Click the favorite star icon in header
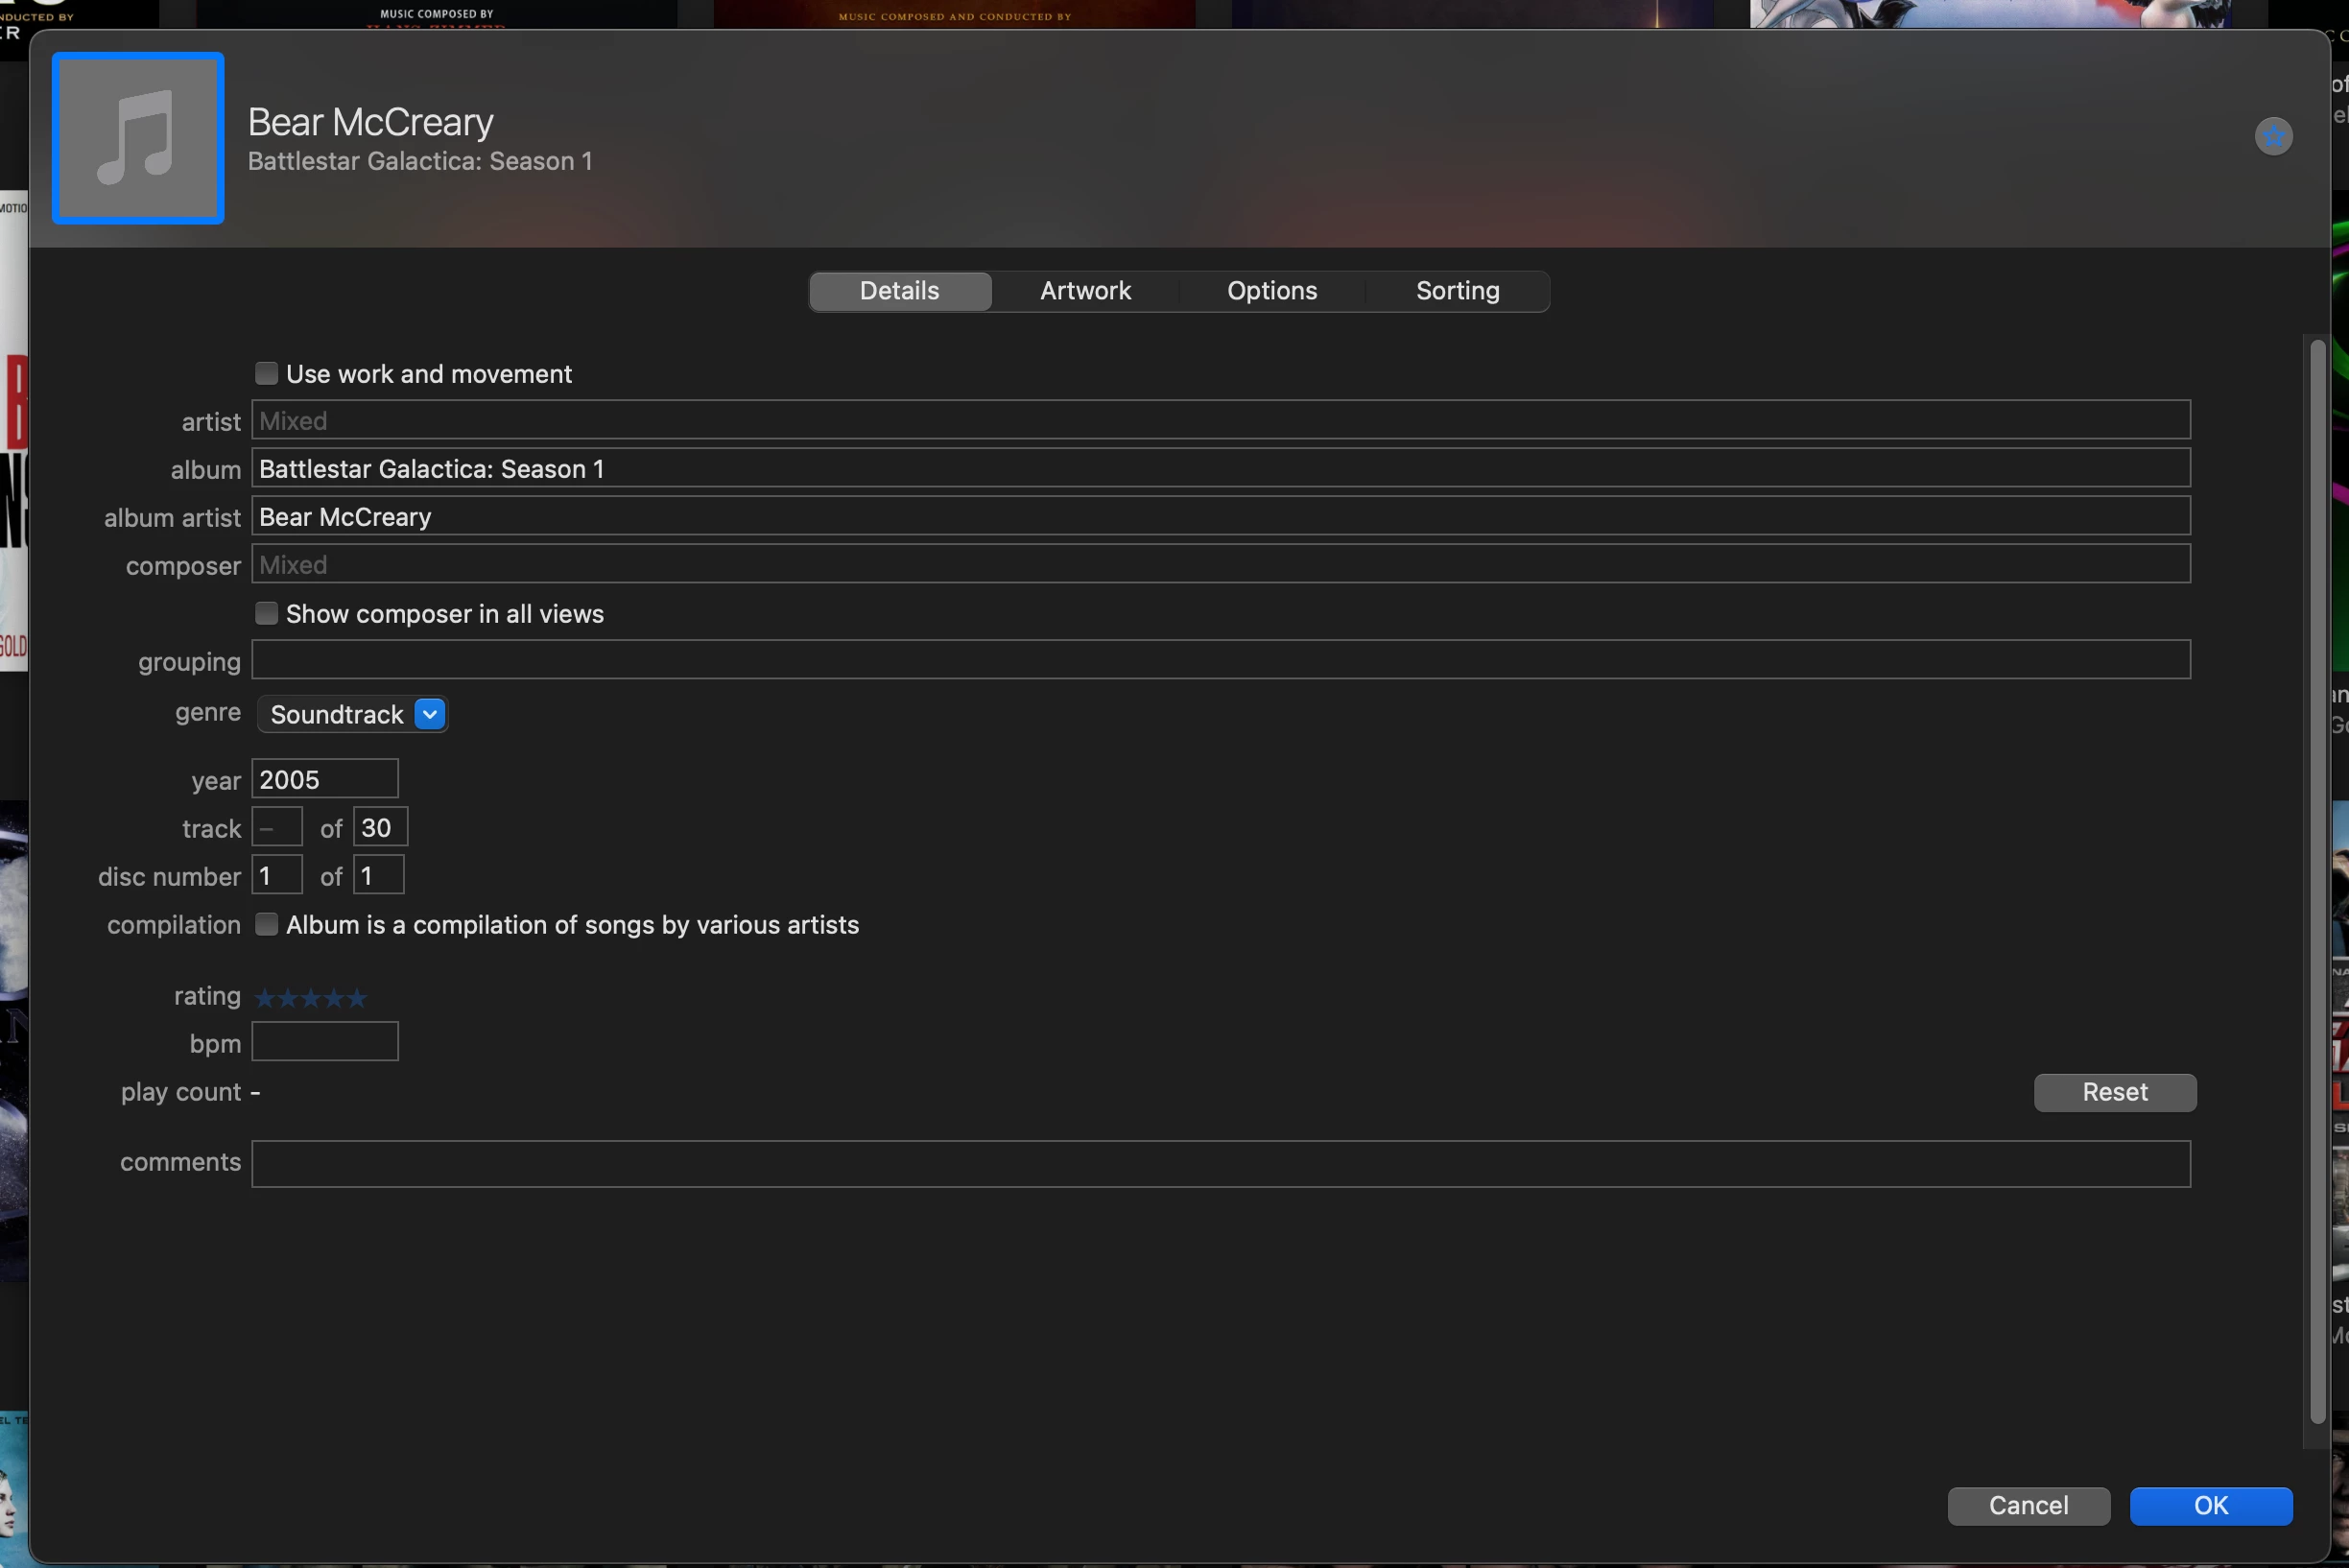2349x1568 pixels. click(x=2273, y=136)
